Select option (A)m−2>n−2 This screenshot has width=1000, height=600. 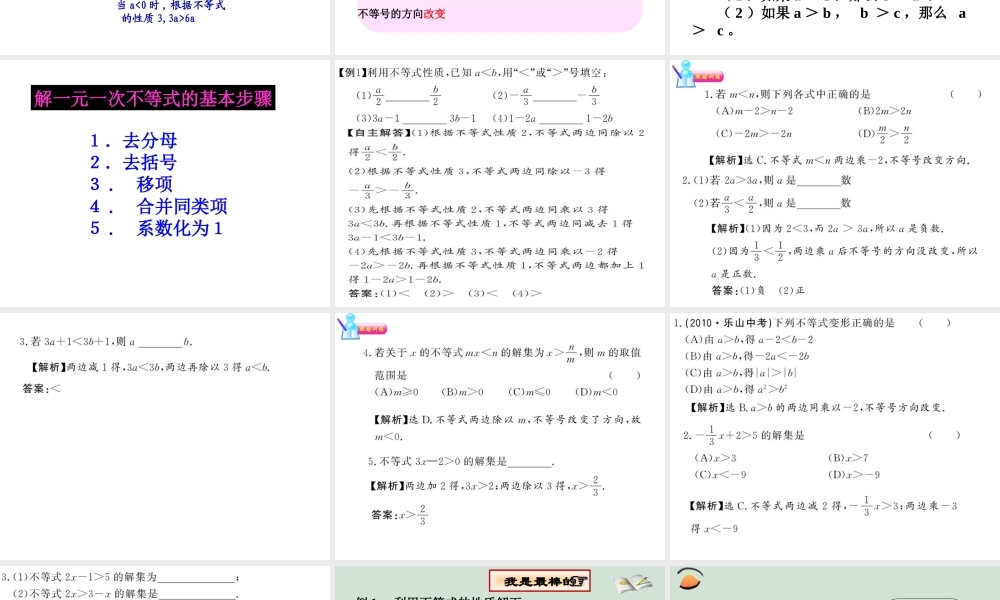[754, 111]
